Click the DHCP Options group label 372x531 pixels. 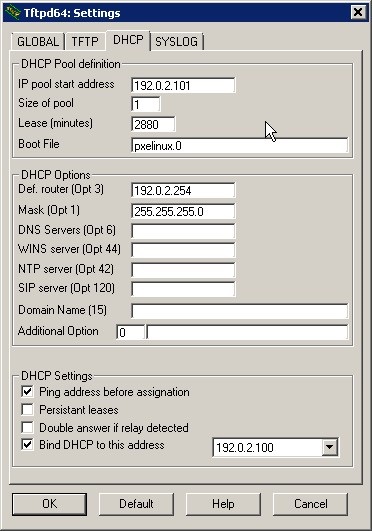[x=56, y=175]
